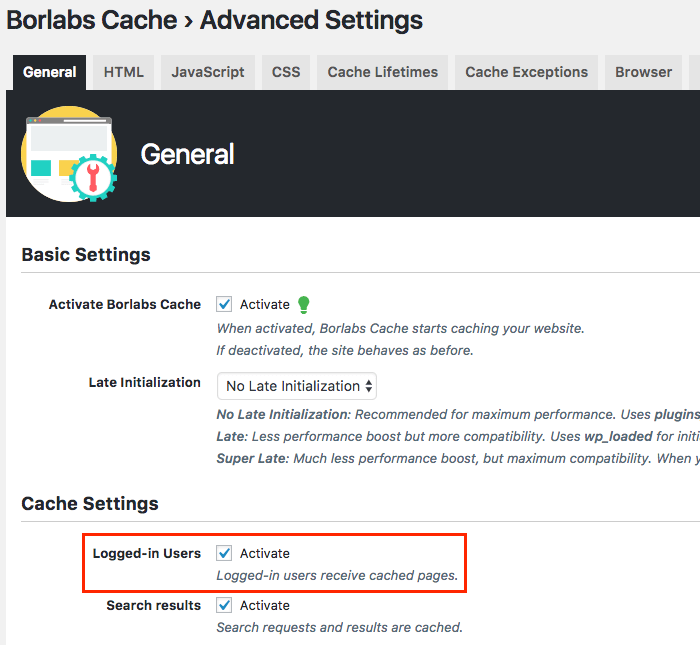Image resolution: width=700 pixels, height=645 pixels.
Task: Switch to the Browser tab
Action: pos(644,72)
